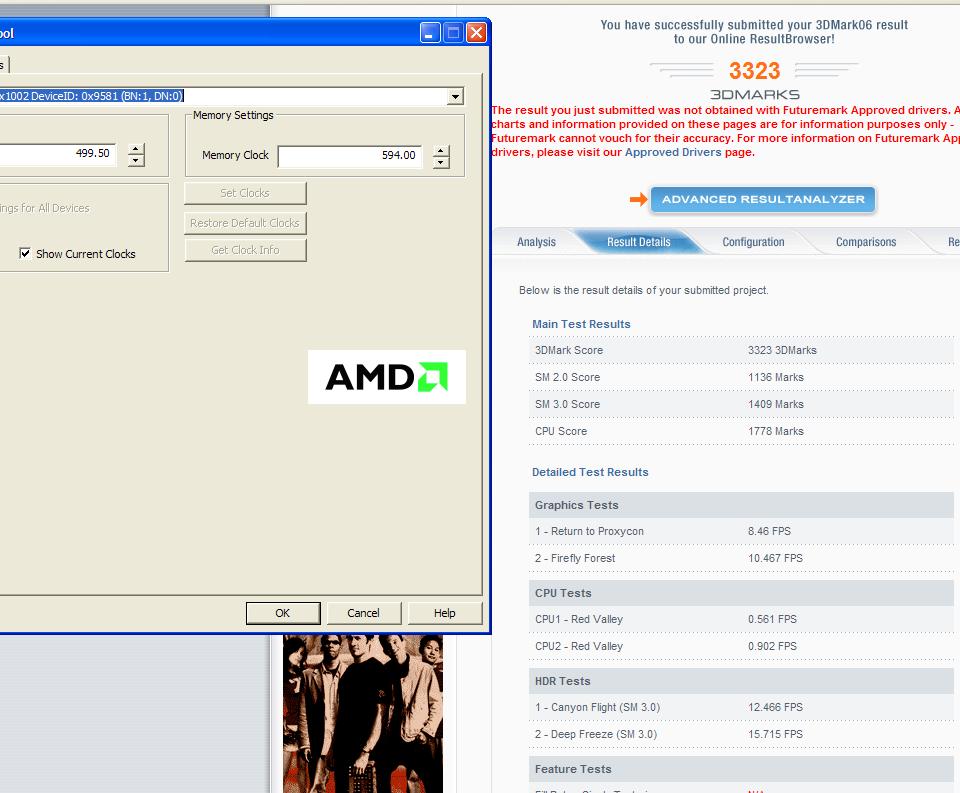The image size is (960, 793).
Task: Decrease the Memory Clock value with down arrow
Action: coord(441,162)
